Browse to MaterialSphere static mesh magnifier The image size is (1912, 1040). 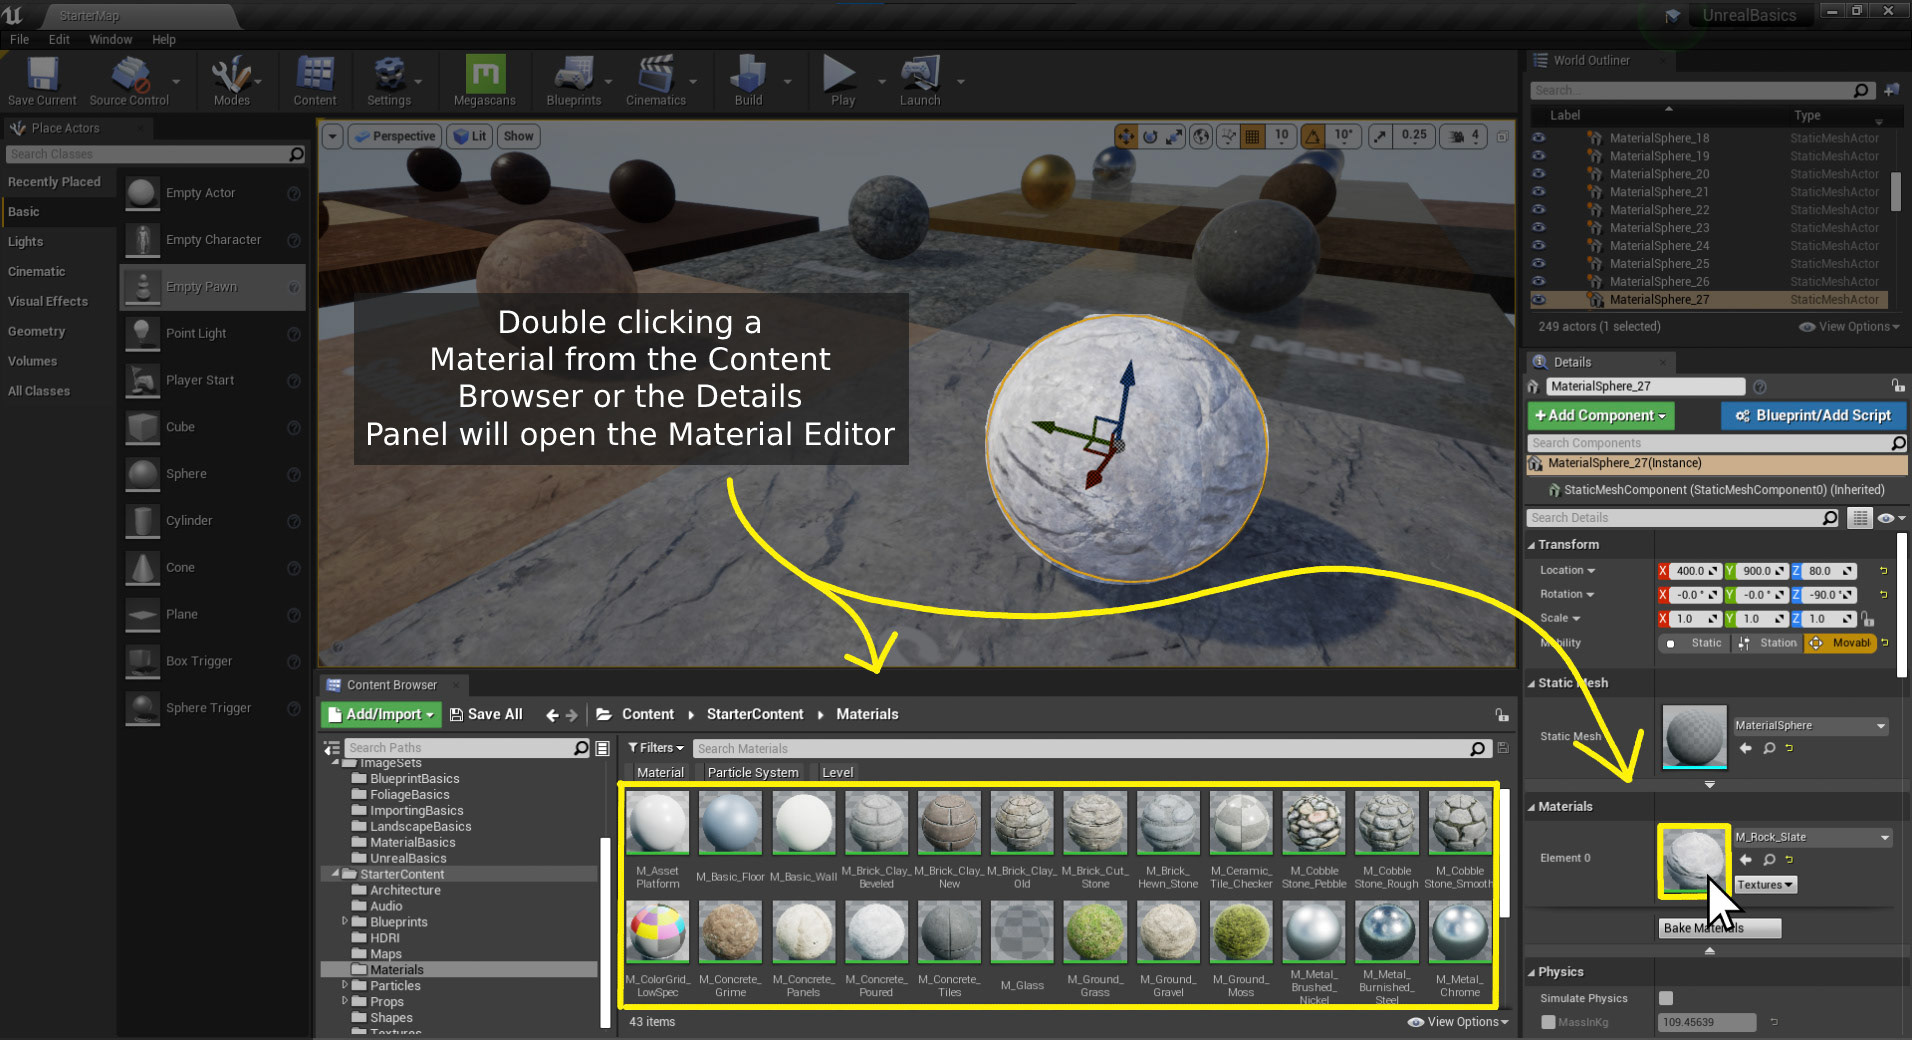point(1769,748)
